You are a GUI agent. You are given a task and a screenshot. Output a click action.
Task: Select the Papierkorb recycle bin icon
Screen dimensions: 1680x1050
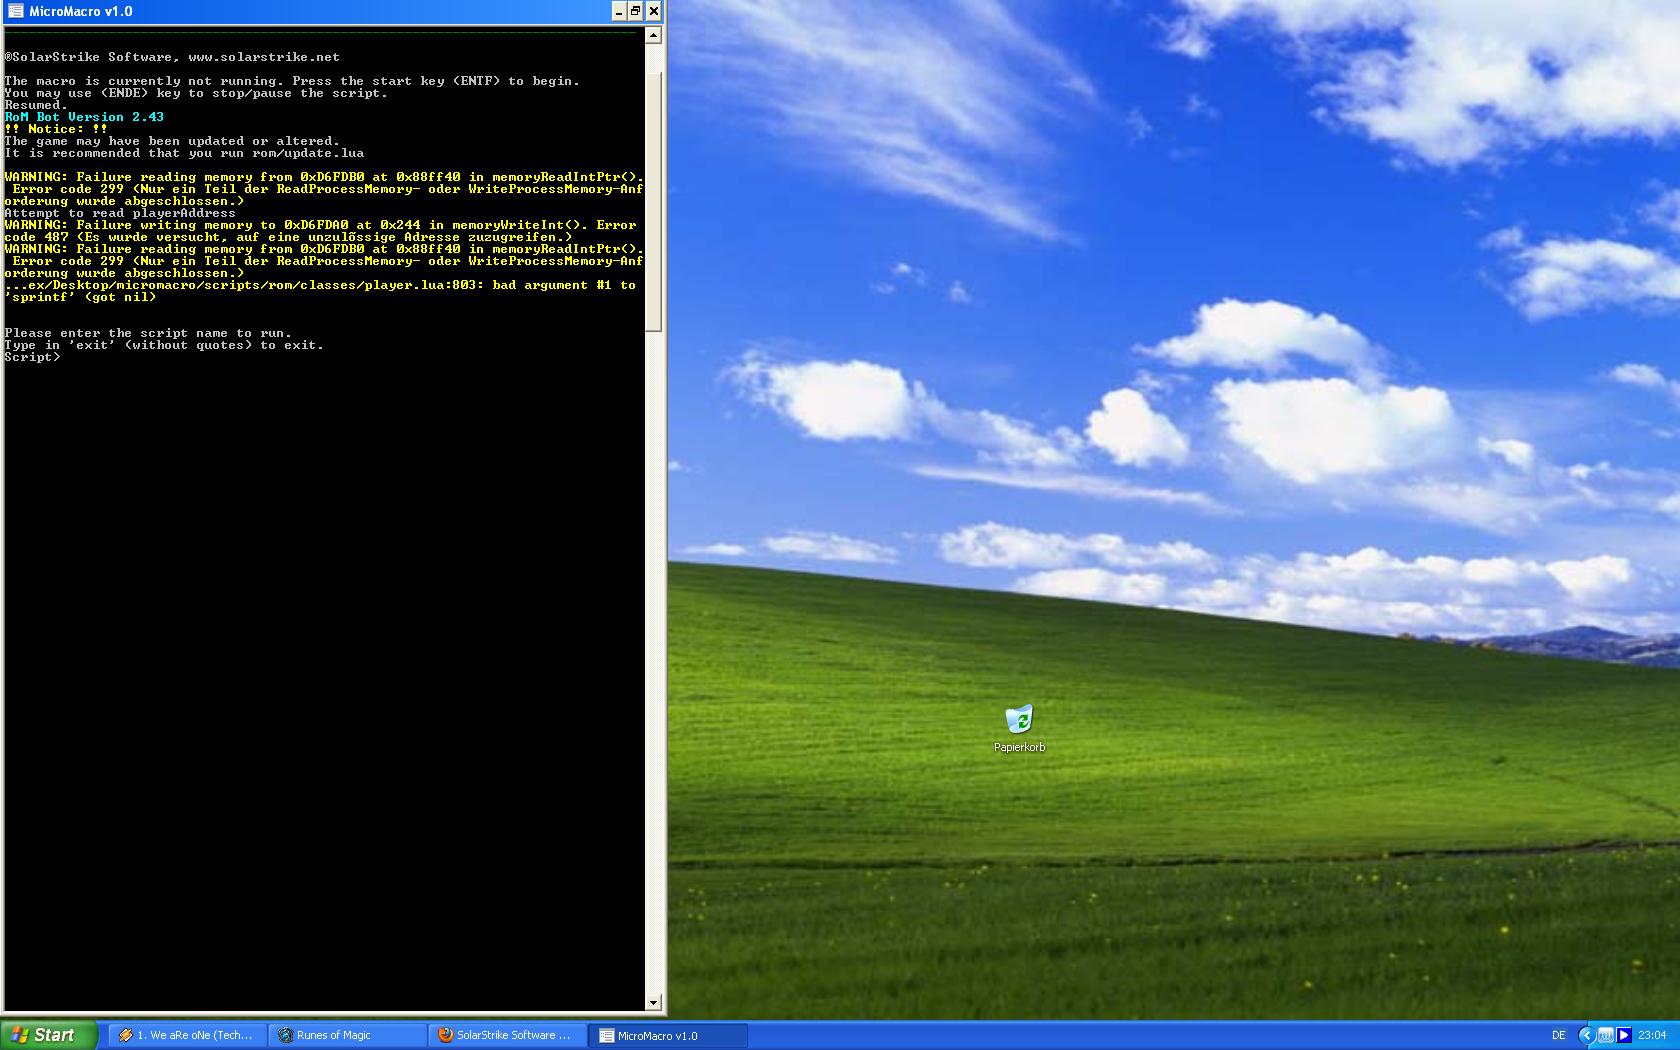tap(1018, 720)
